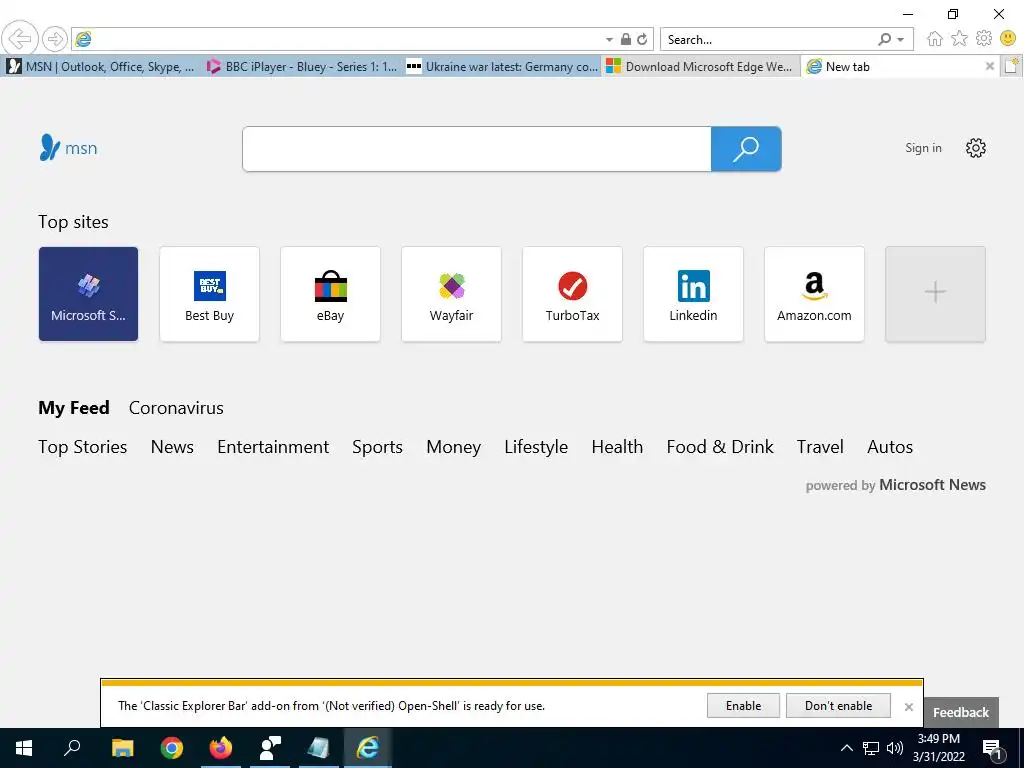Open the Microsoft Store top site tile
This screenshot has height=768, width=1024.
click(x=88, y=294)
